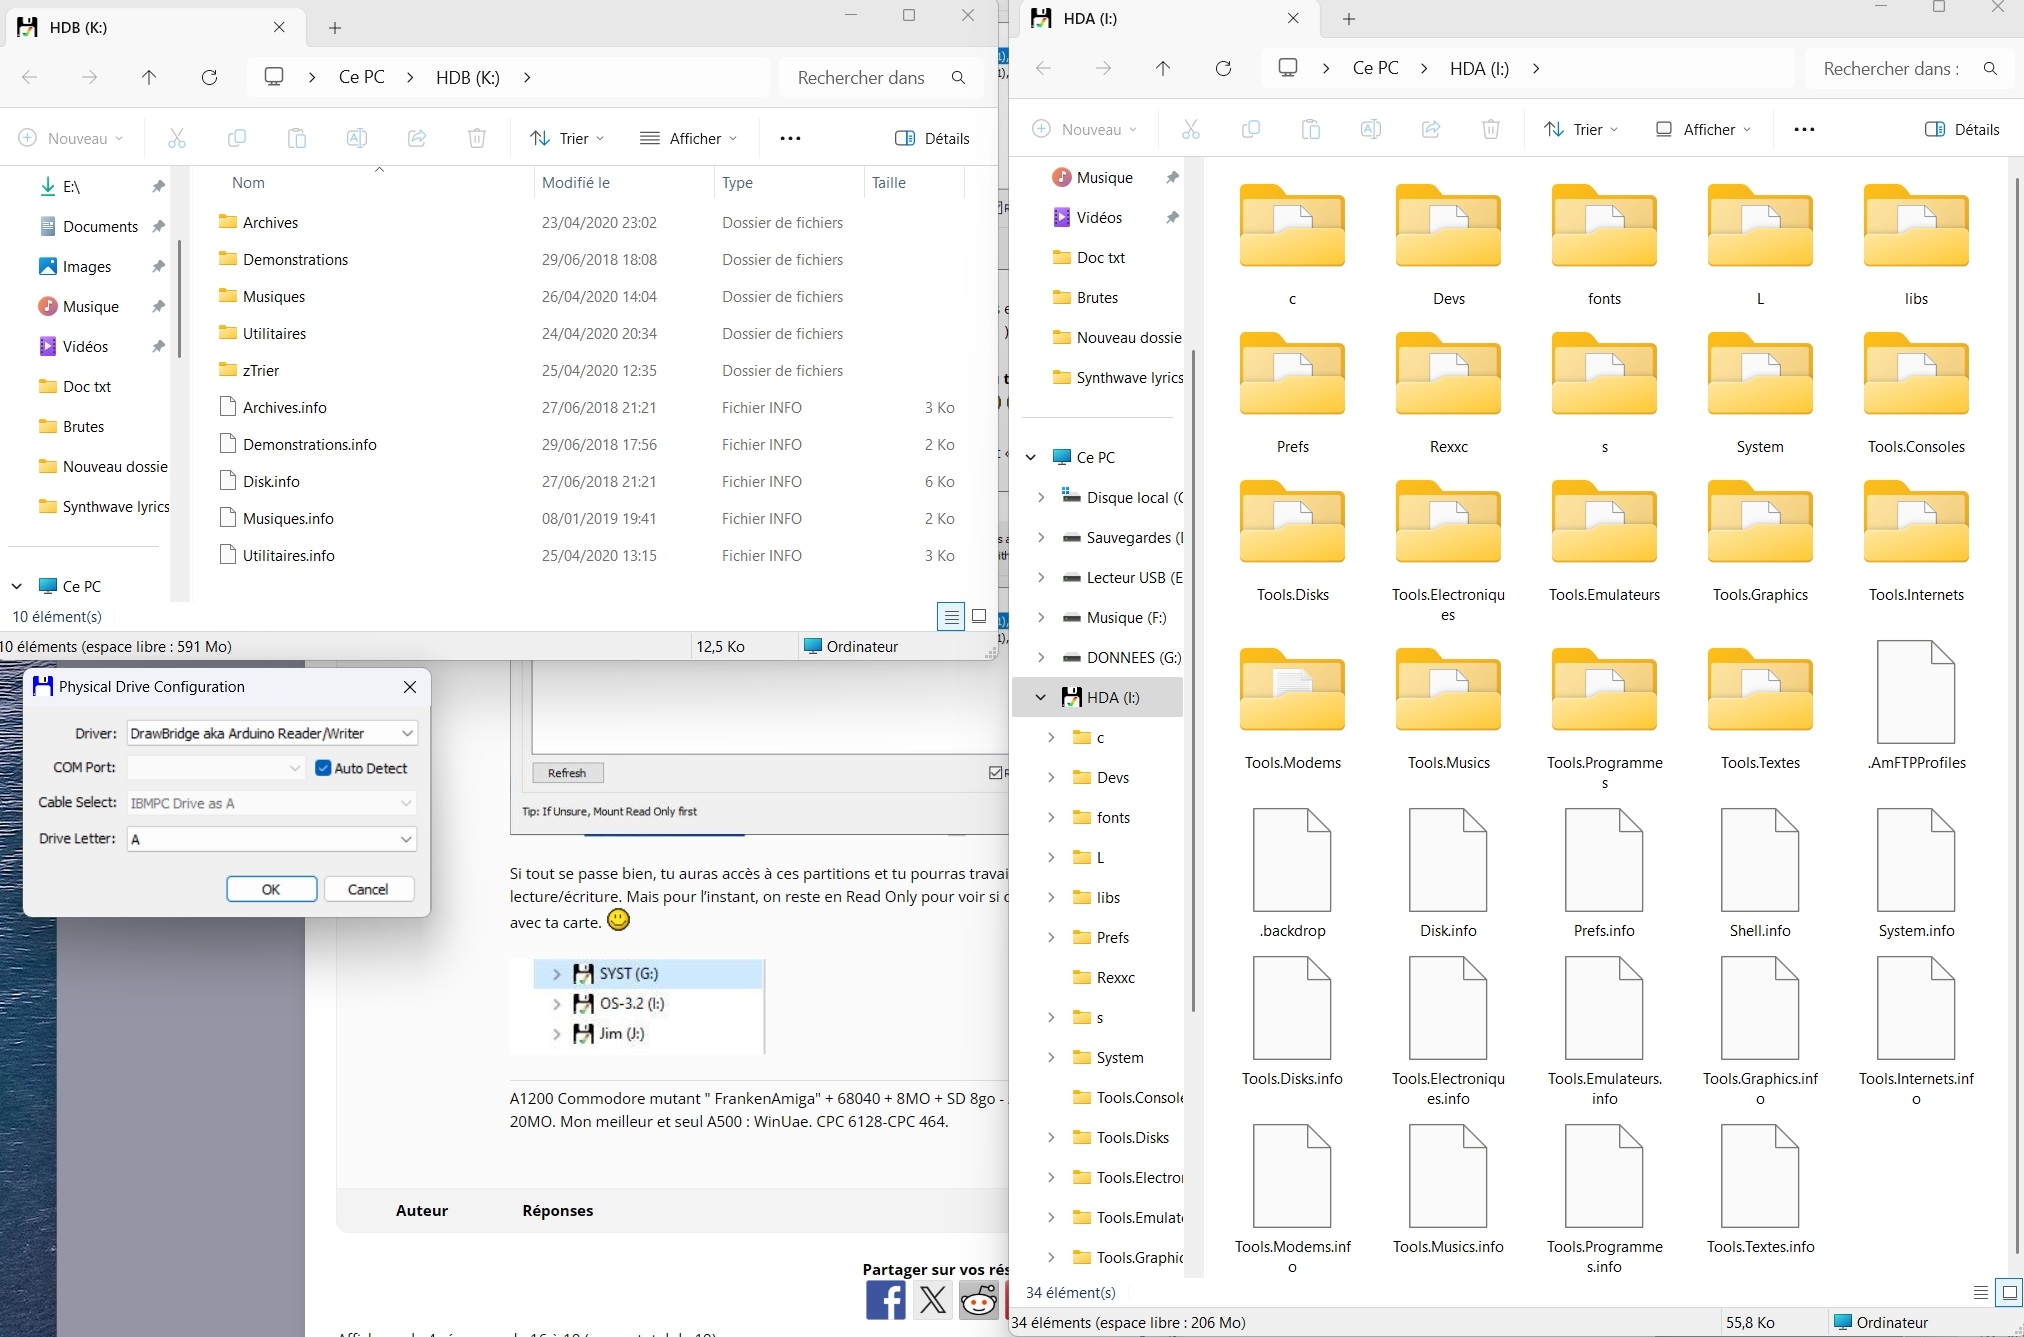Expand SYST (G:) in forum screenshot
Screen dimensions: 2024x1337
click(x=557, y=973)
